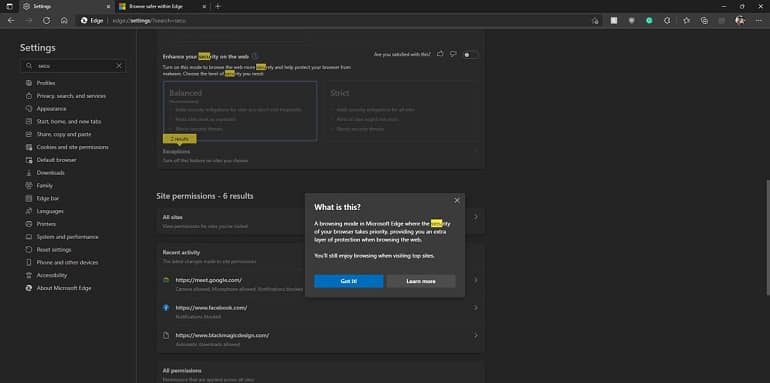Click thumbs up feedback icon
Screen dimensions: 770x383
click(x=440, y=54)
